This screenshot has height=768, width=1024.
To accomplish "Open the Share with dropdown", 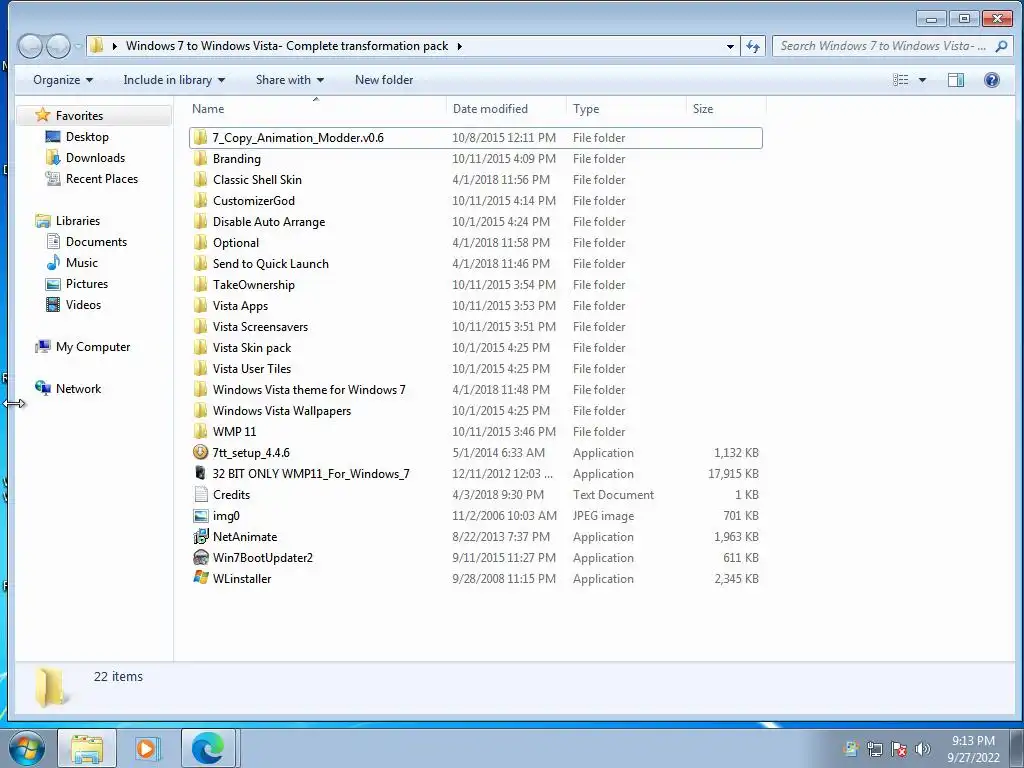I will (289, 80).
